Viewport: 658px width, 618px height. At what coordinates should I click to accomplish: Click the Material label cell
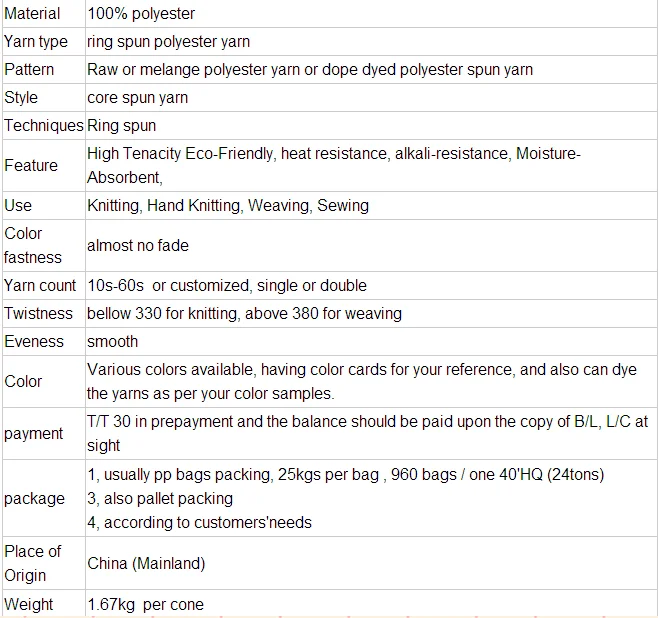pyautogui.click(x=32, y=13)
